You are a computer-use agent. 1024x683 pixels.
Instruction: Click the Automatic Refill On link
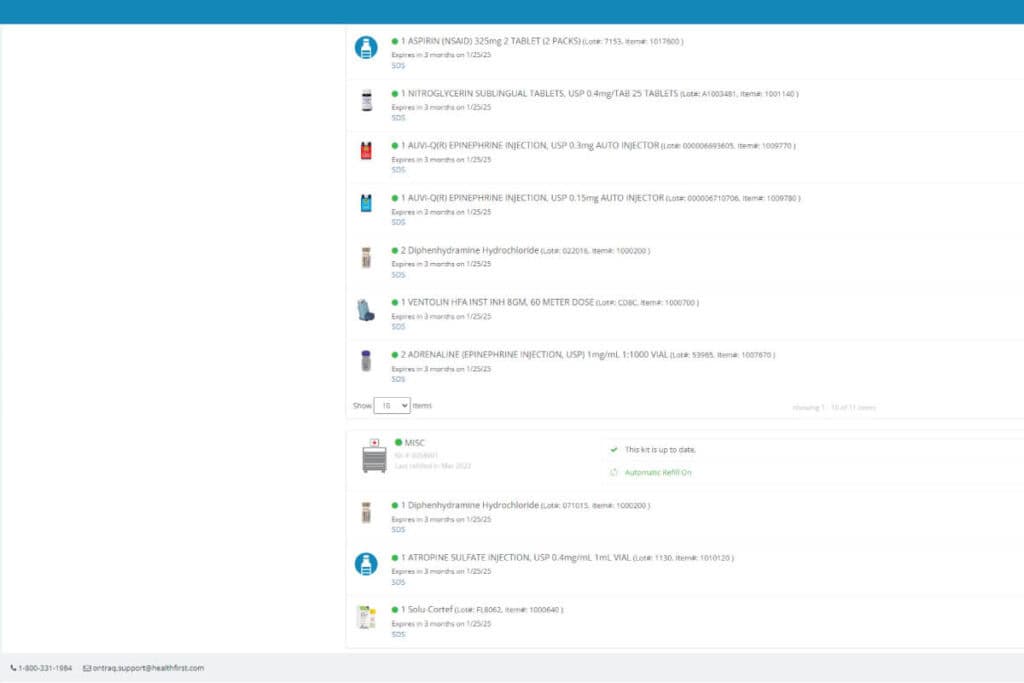(x=658, y=473)
